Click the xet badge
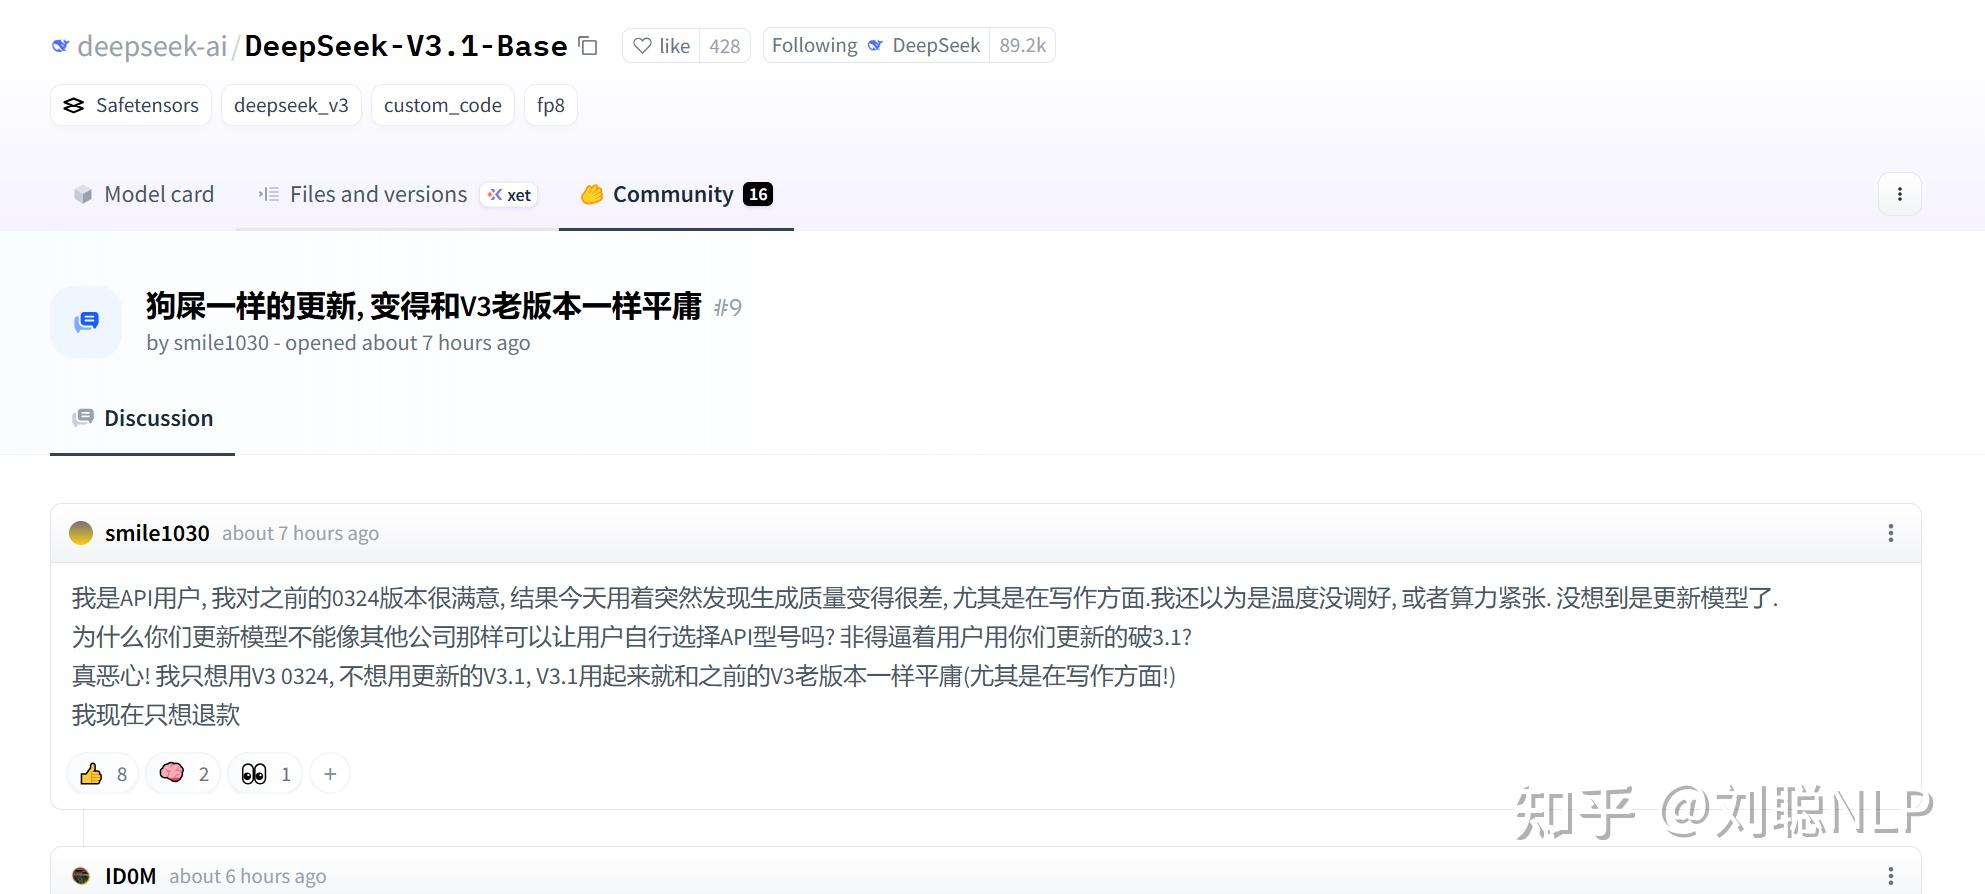 pos(509,195)
